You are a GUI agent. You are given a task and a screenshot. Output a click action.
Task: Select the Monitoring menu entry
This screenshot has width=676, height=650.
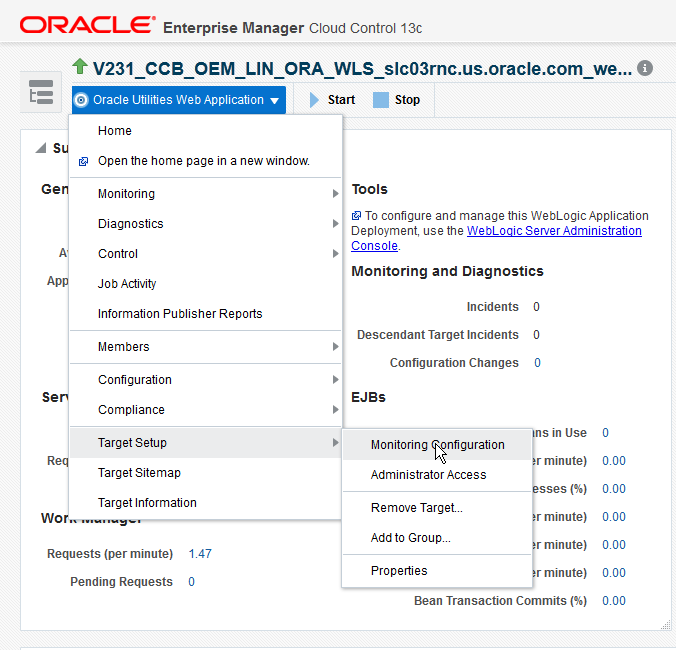[205, 194]
